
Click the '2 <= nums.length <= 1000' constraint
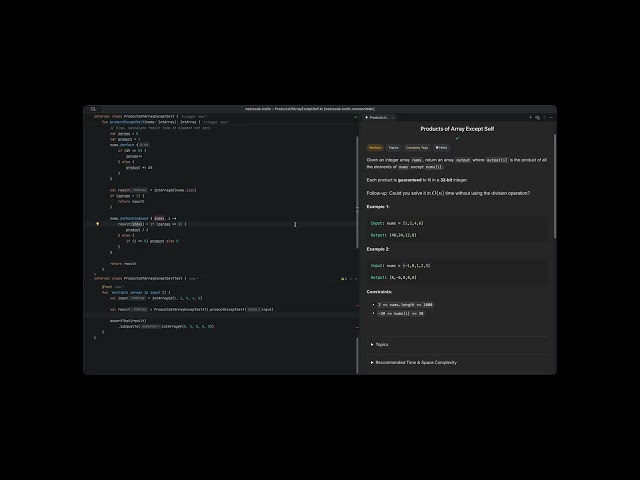(x=405, y=305)
